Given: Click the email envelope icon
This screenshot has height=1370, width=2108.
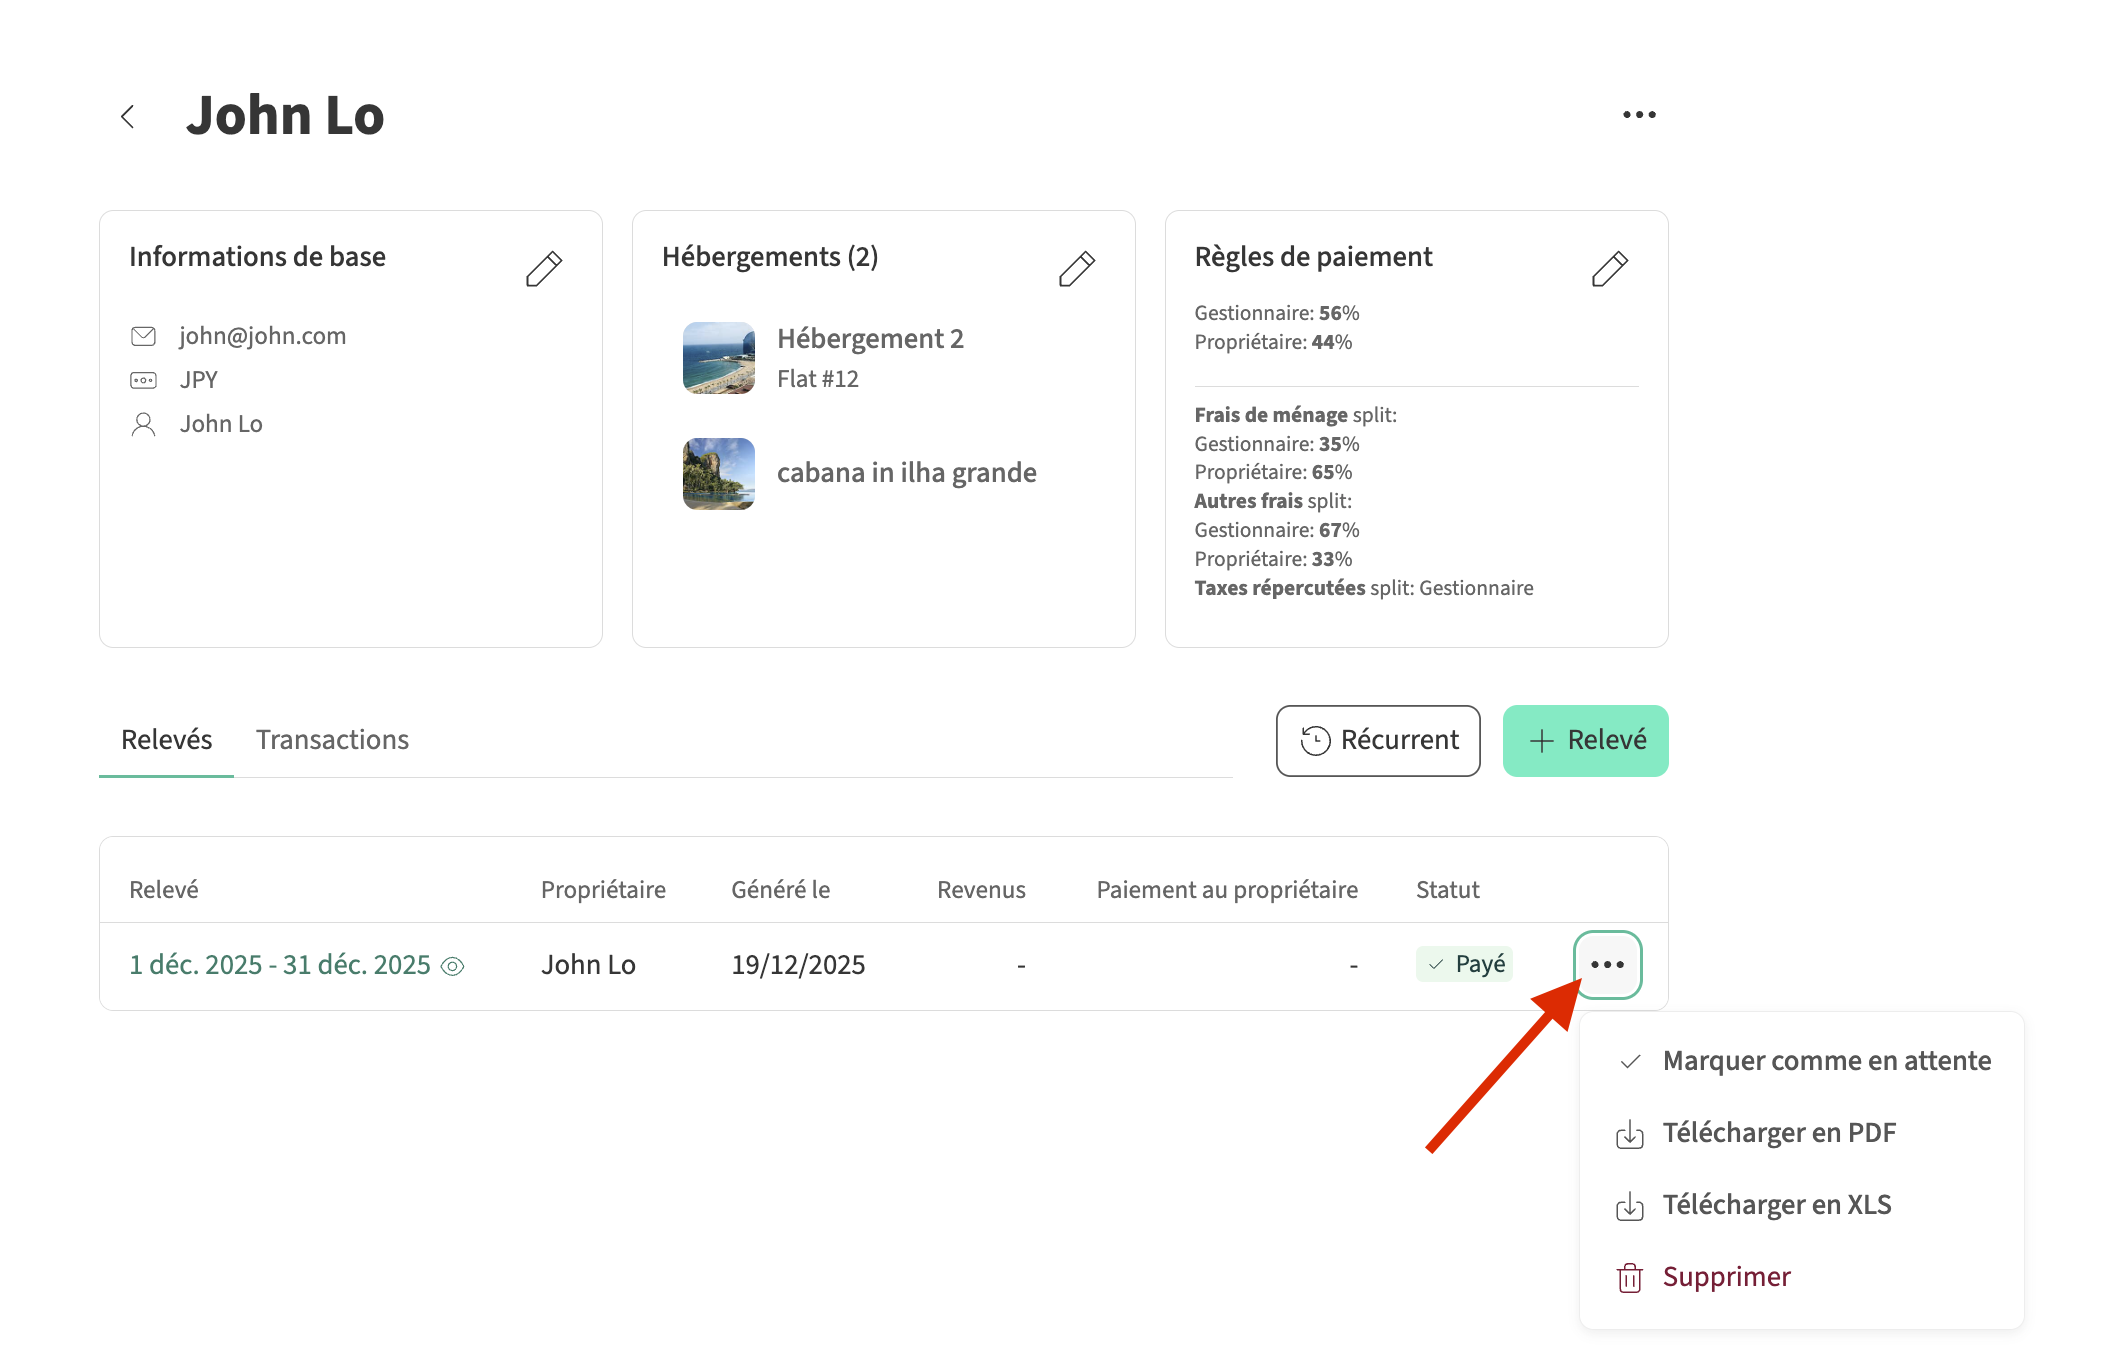Looking at the screenshot, I should click(x=144, y=336).
